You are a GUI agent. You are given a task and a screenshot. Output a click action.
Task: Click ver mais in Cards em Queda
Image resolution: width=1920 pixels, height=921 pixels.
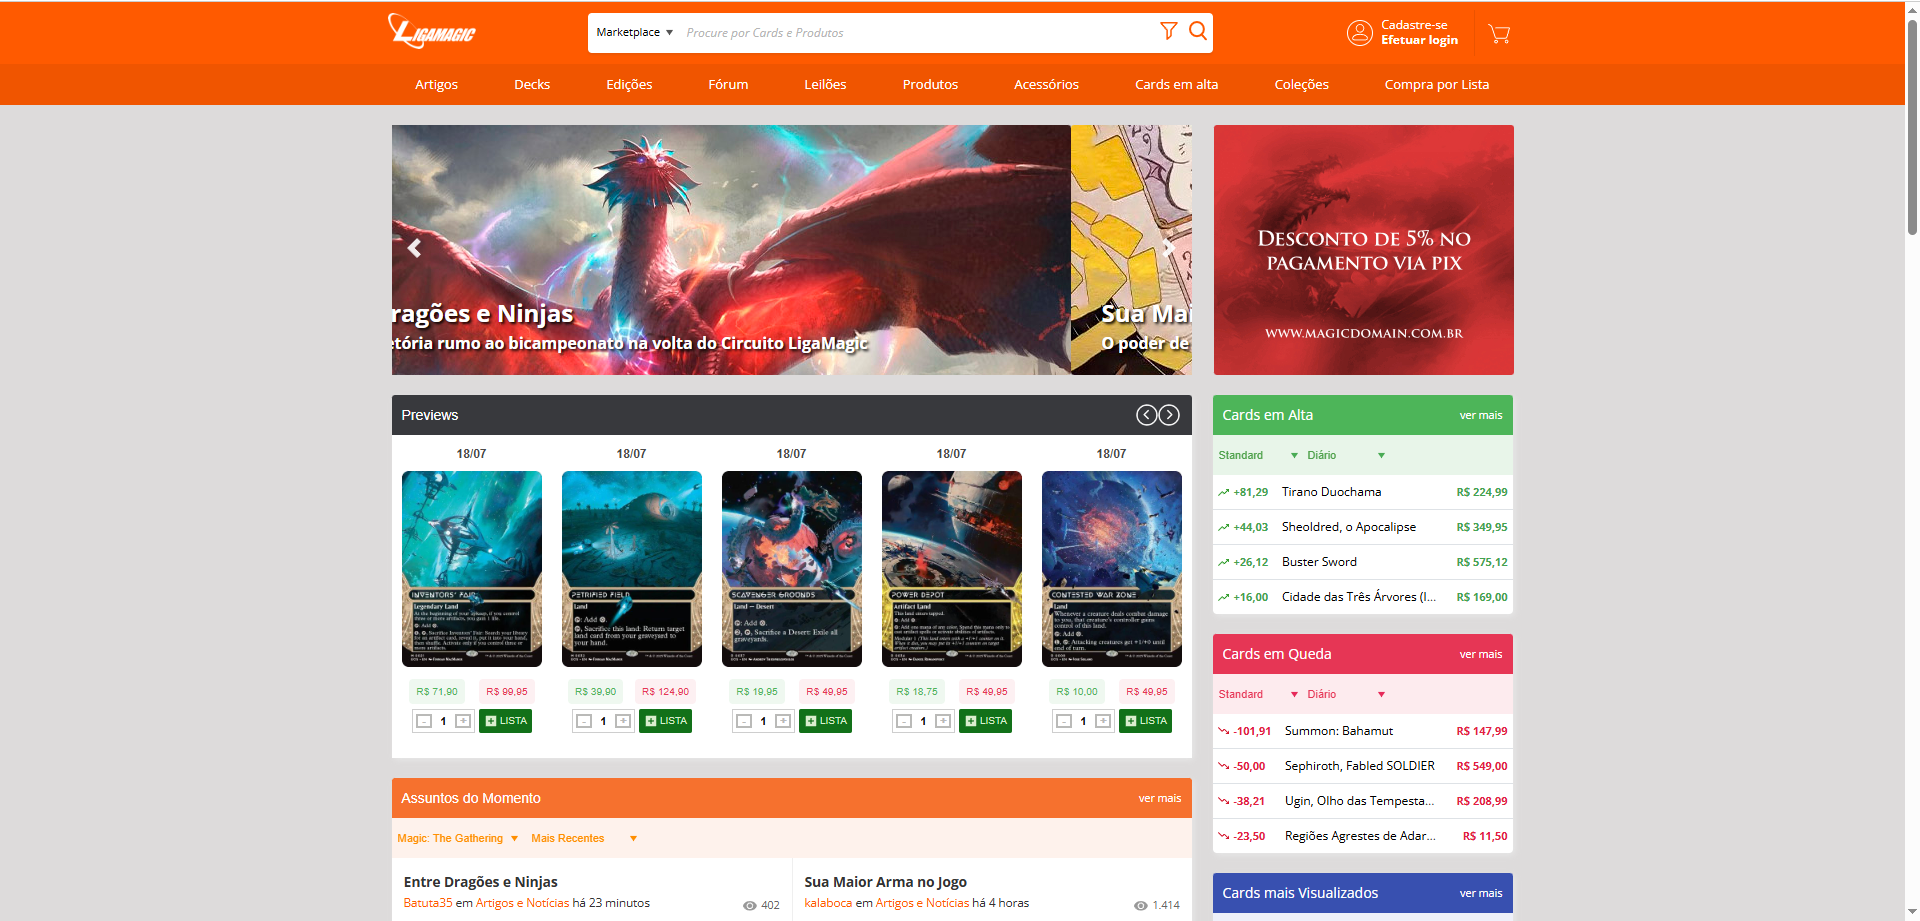1480,654
